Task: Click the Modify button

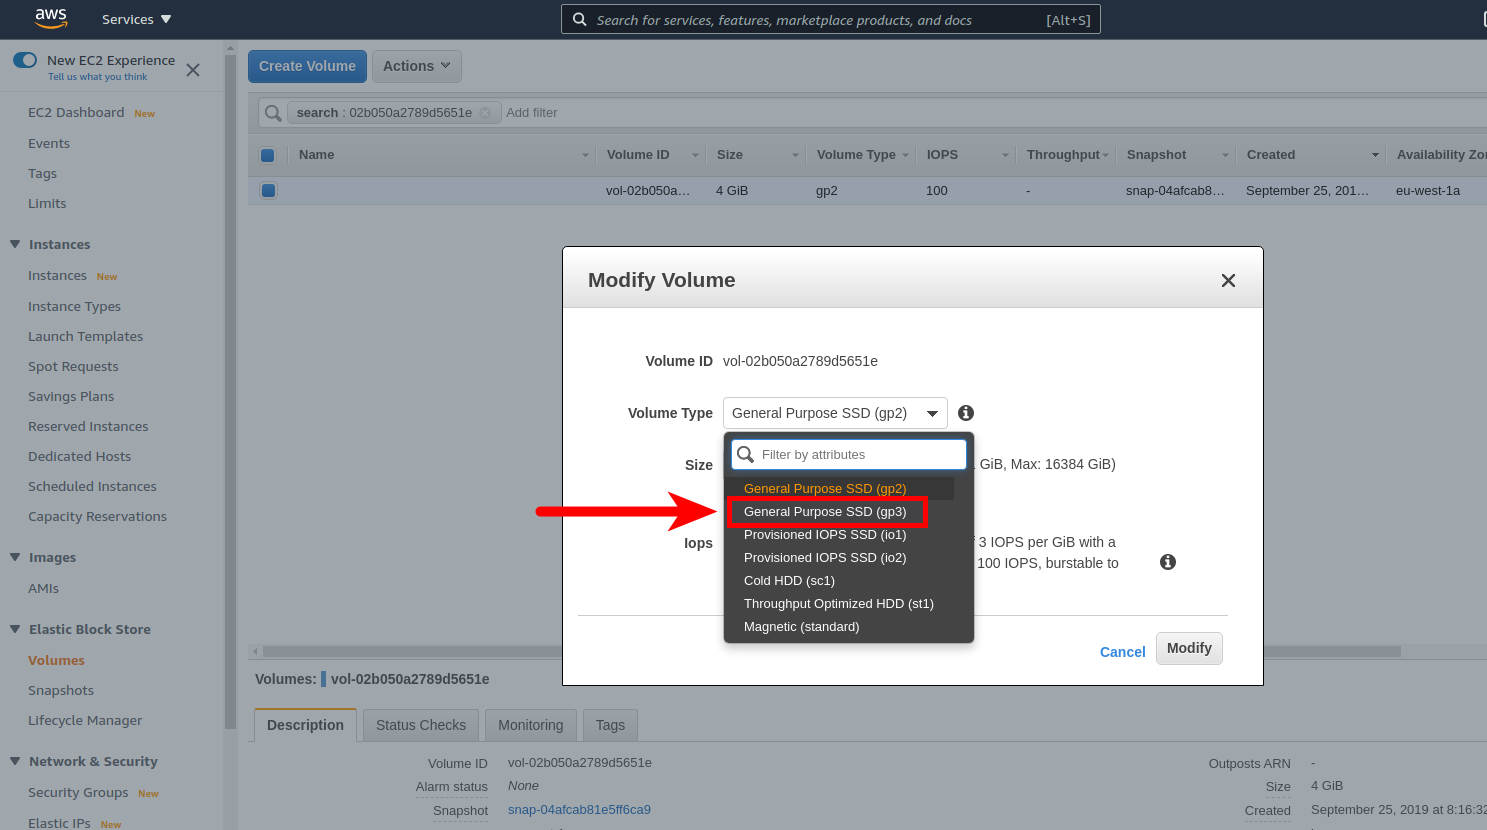Action: click(x=1188, y=648)
